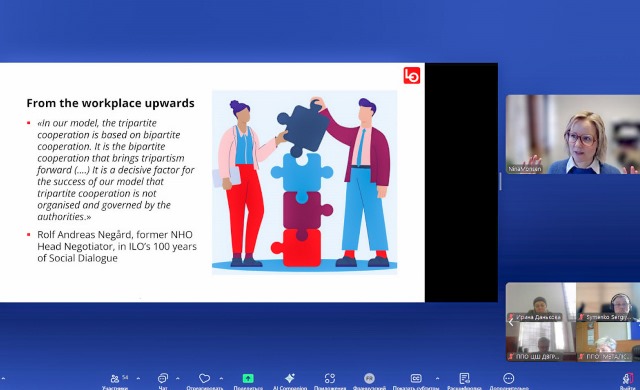Click muted mic icon on Symenko Sergiy tile
The height and width of the screenshot is (390, 640).
[581, 317]
